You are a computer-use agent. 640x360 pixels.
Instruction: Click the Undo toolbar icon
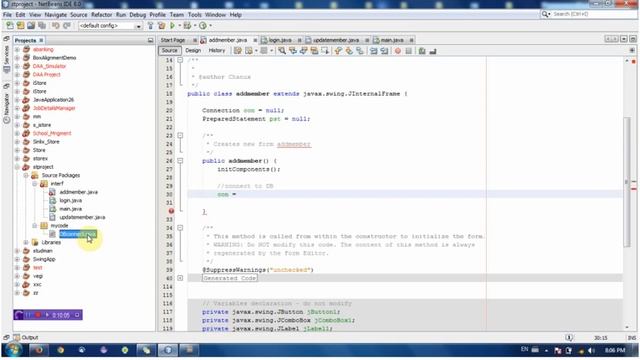click(x=56, y=26)
